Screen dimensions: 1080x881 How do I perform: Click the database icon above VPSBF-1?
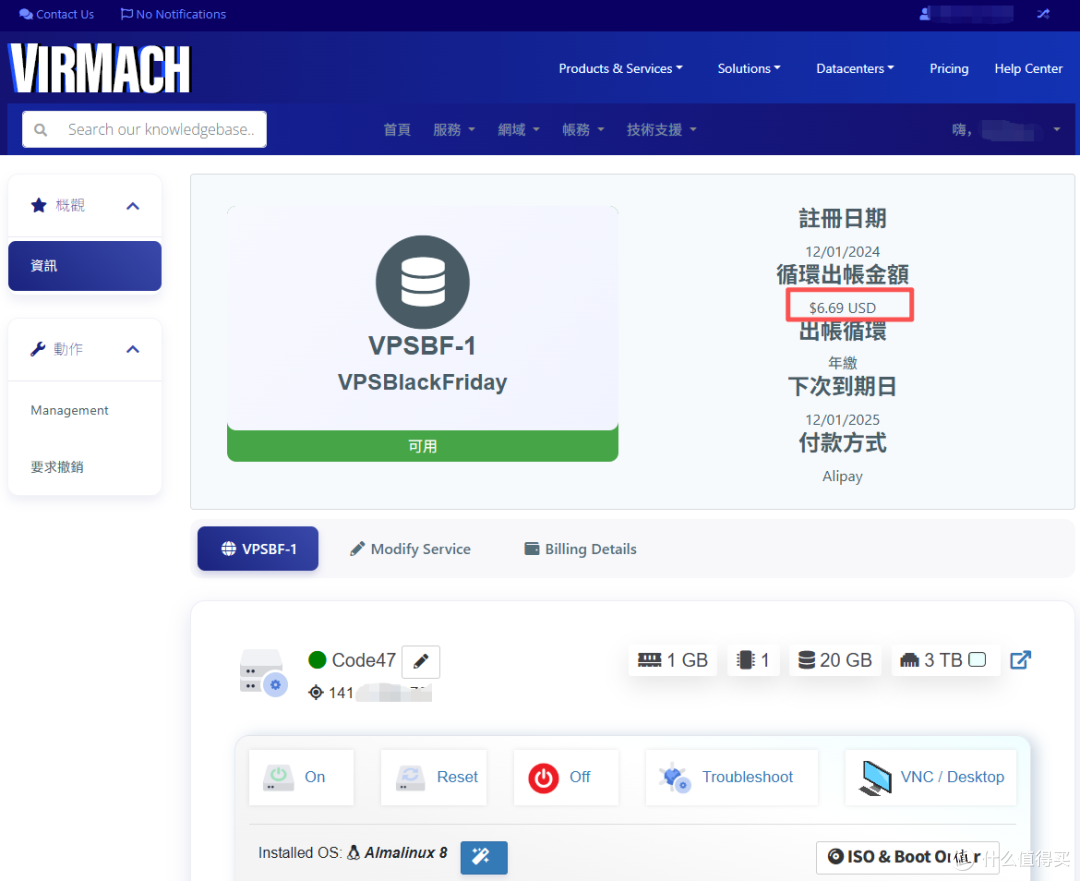click(x=422, y=282)
